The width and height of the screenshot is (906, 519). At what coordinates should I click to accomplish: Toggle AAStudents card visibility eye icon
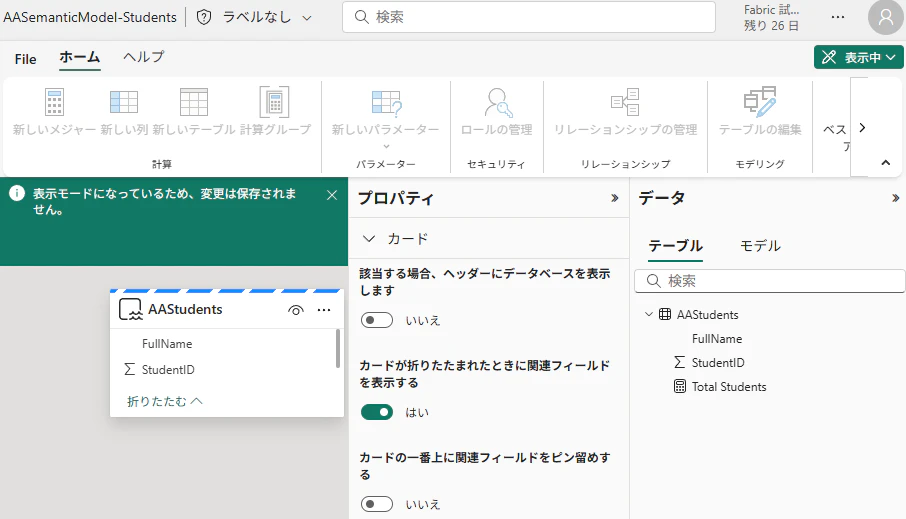[x=295, y=310]
